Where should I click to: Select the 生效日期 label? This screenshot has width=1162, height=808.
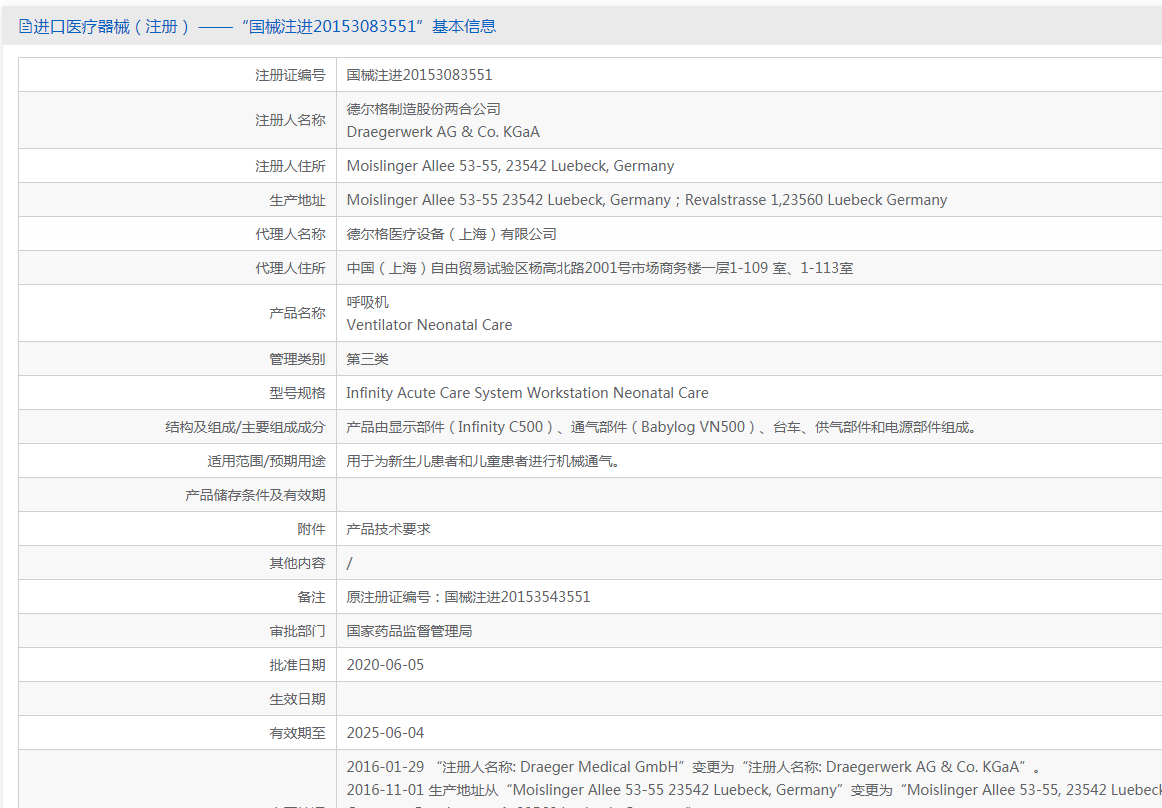point(297,700)
